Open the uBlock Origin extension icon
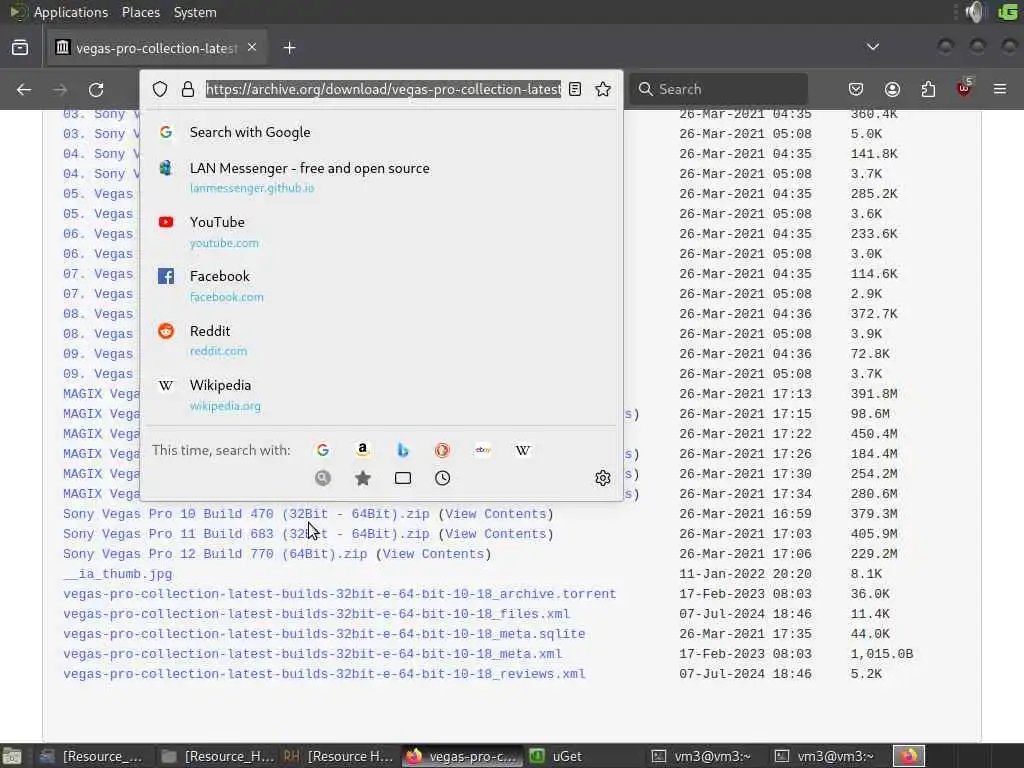Screen dimensions: 1024x768 tap(964, 89)
